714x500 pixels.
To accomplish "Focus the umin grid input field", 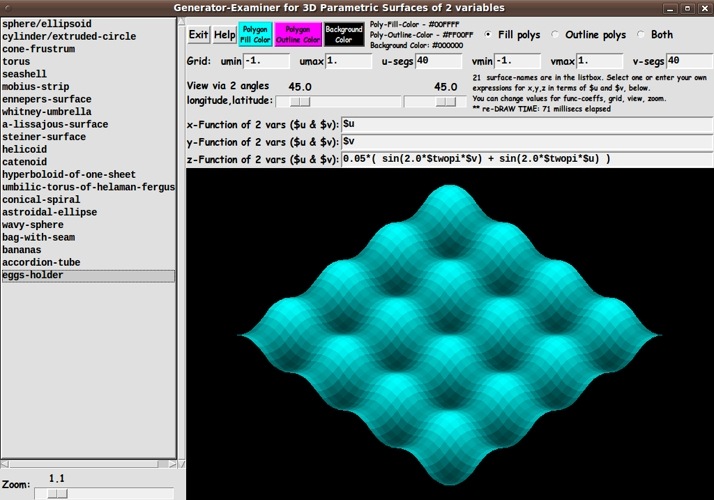I will (x=266, y=61).
